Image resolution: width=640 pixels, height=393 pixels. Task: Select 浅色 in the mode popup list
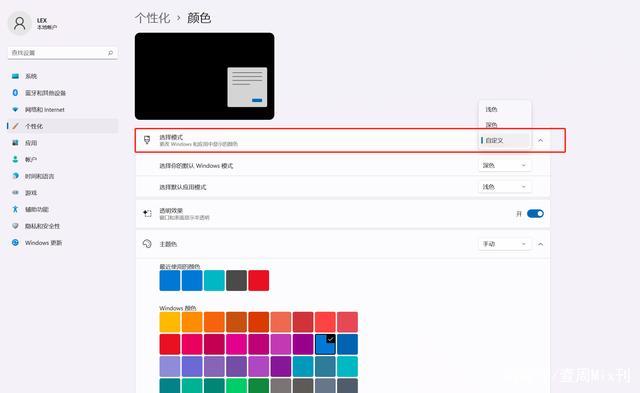pyautogui.click(x=505, y=109)
